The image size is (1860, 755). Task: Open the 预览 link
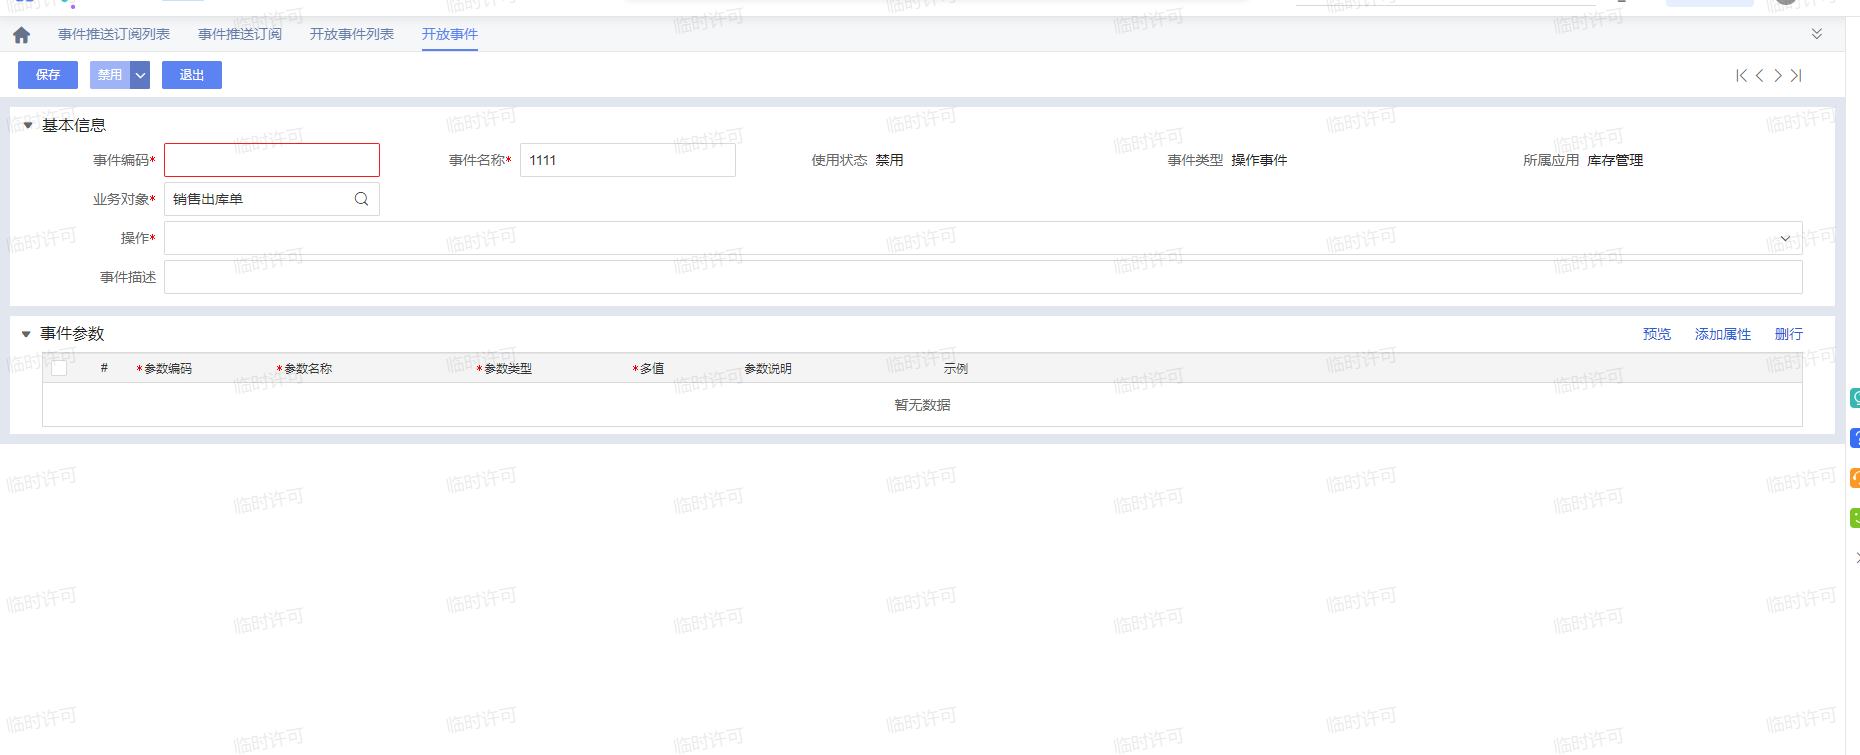pyautogui.click(x=1657, y=334)
